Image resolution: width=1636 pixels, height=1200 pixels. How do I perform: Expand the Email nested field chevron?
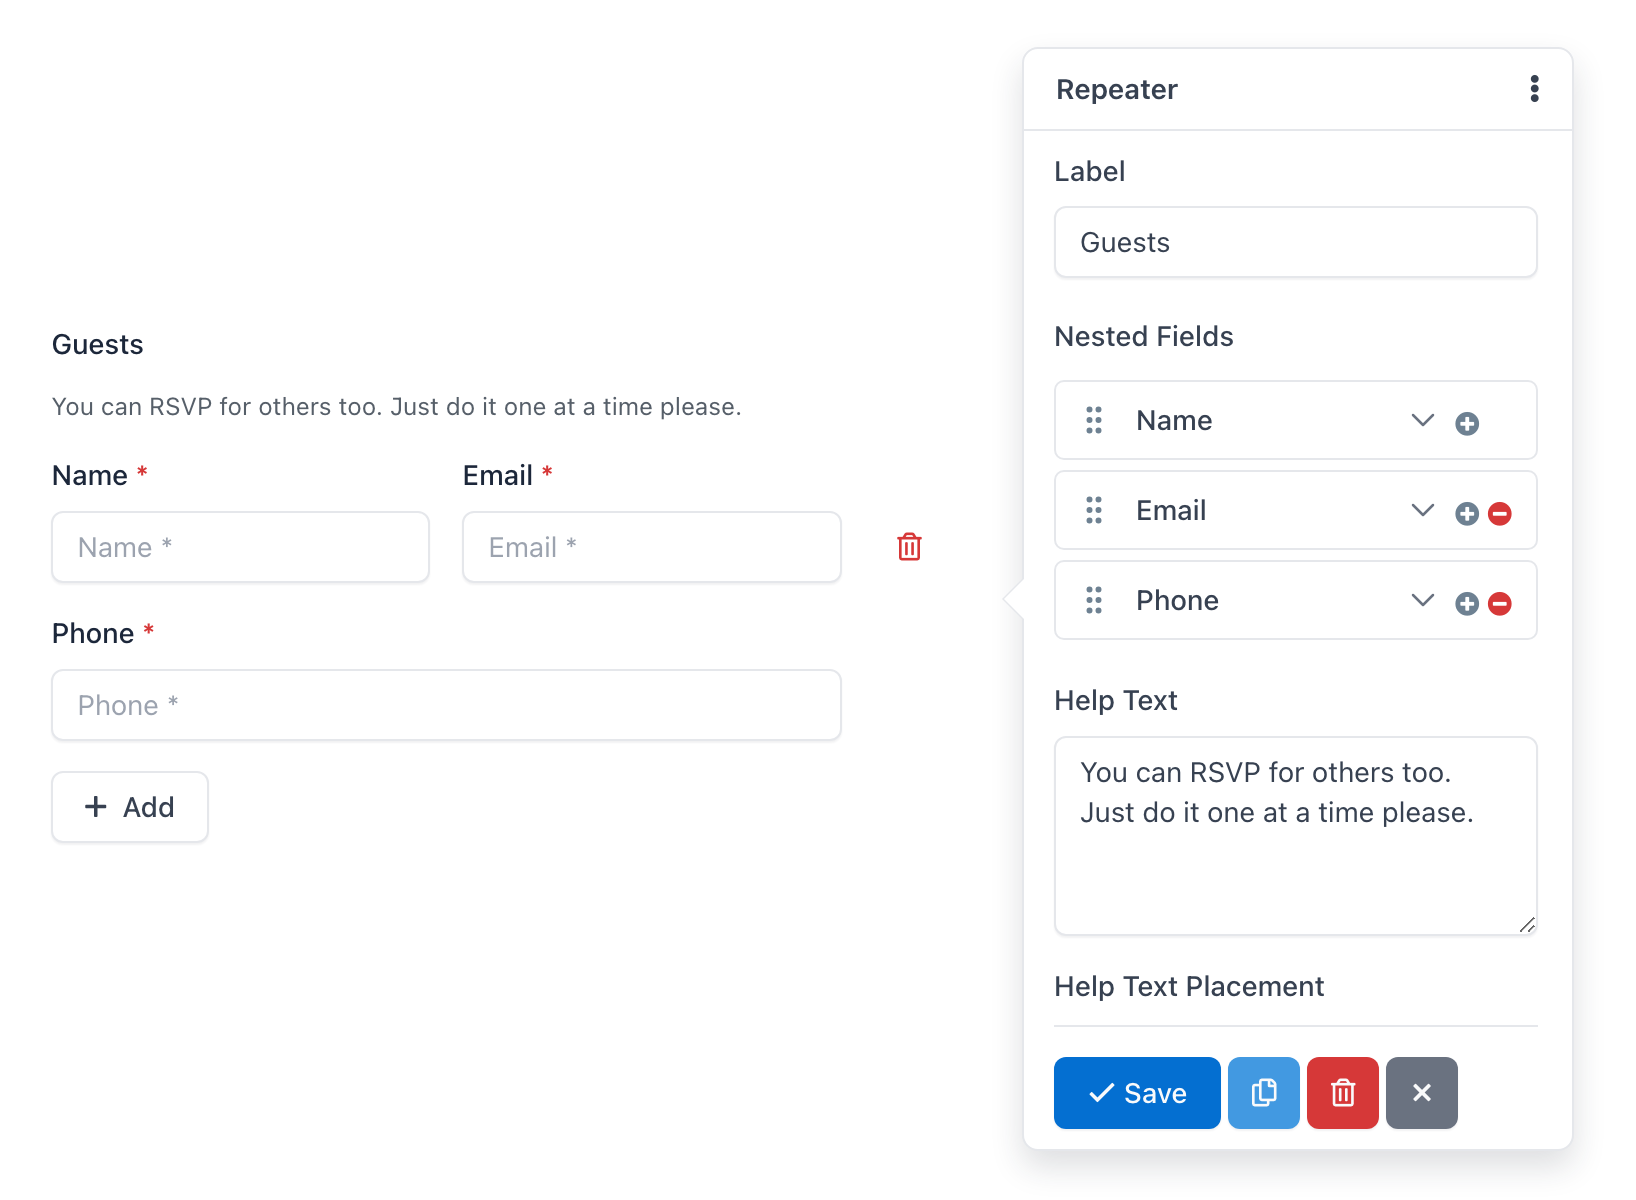tap(1423, 510)
